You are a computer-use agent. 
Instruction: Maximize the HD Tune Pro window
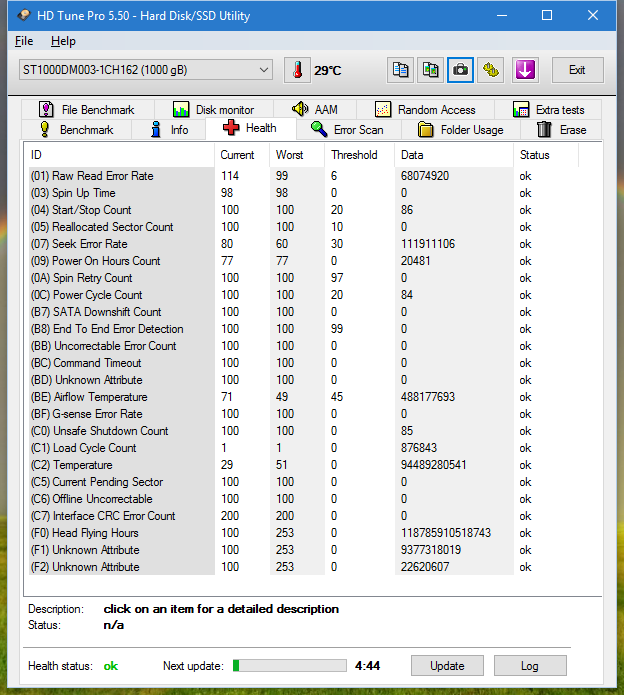coord(547,16)
